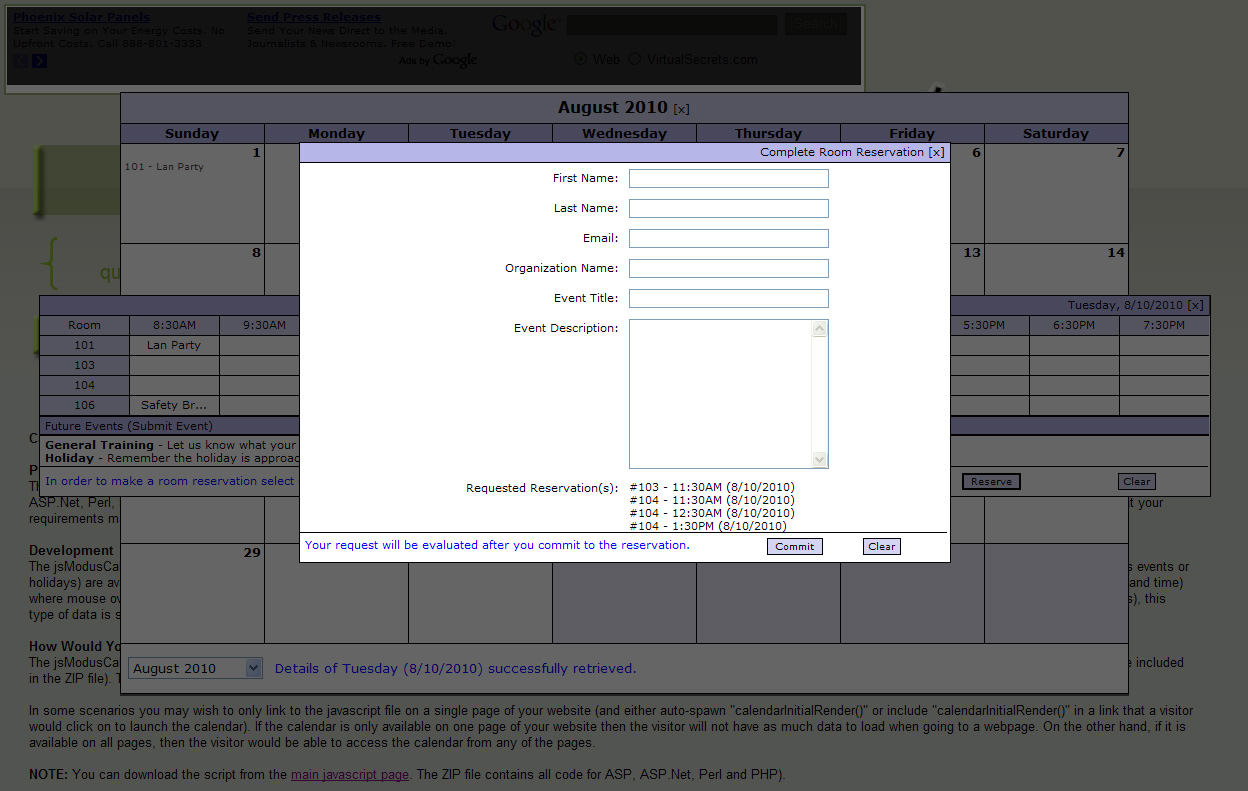Close the Tuesday 8/10/2010 day panel

click(x=1196, y=305)
